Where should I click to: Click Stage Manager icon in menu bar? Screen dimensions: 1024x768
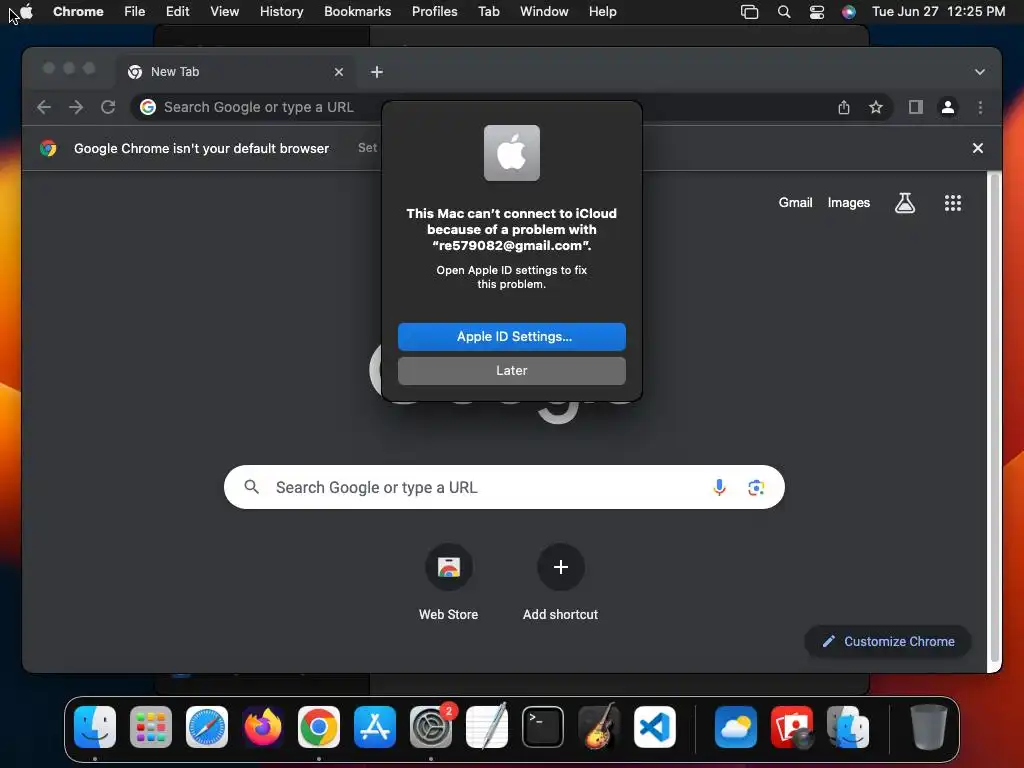749,12
